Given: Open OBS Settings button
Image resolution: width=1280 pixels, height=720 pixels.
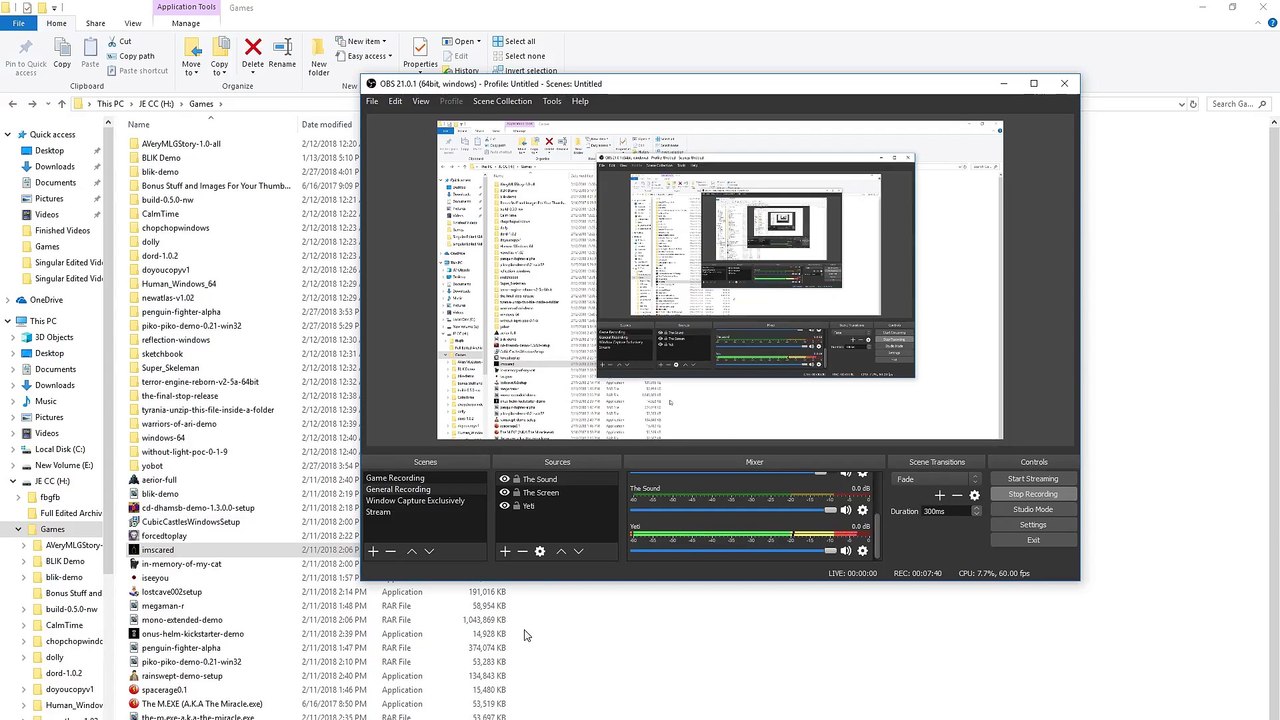Looking at the screenshot, I should pos(1033,525).
